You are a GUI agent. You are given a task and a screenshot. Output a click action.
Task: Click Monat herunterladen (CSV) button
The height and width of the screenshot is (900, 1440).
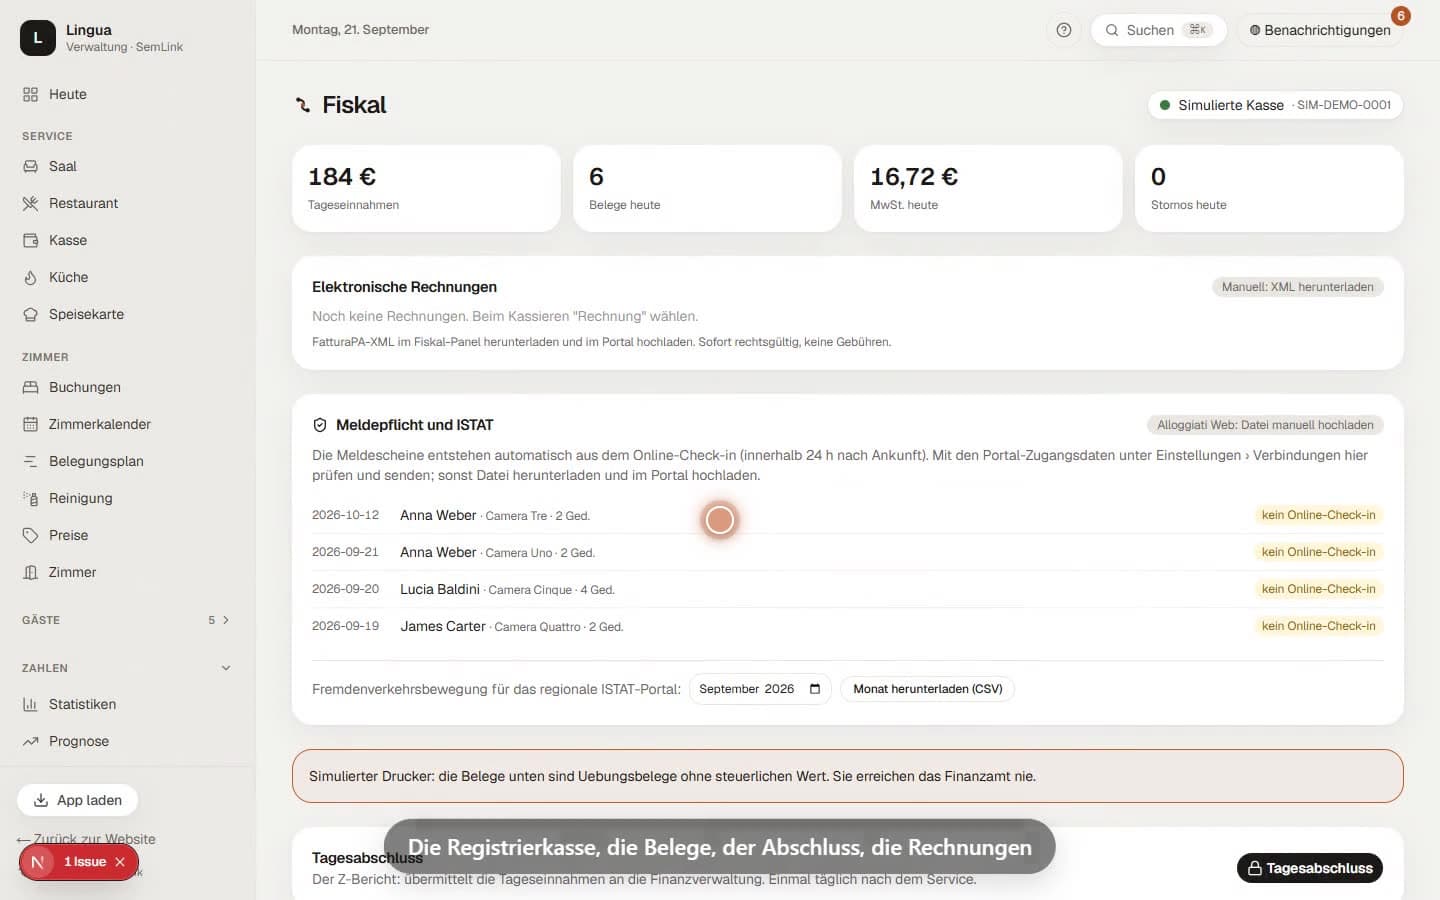pos(927,689)
